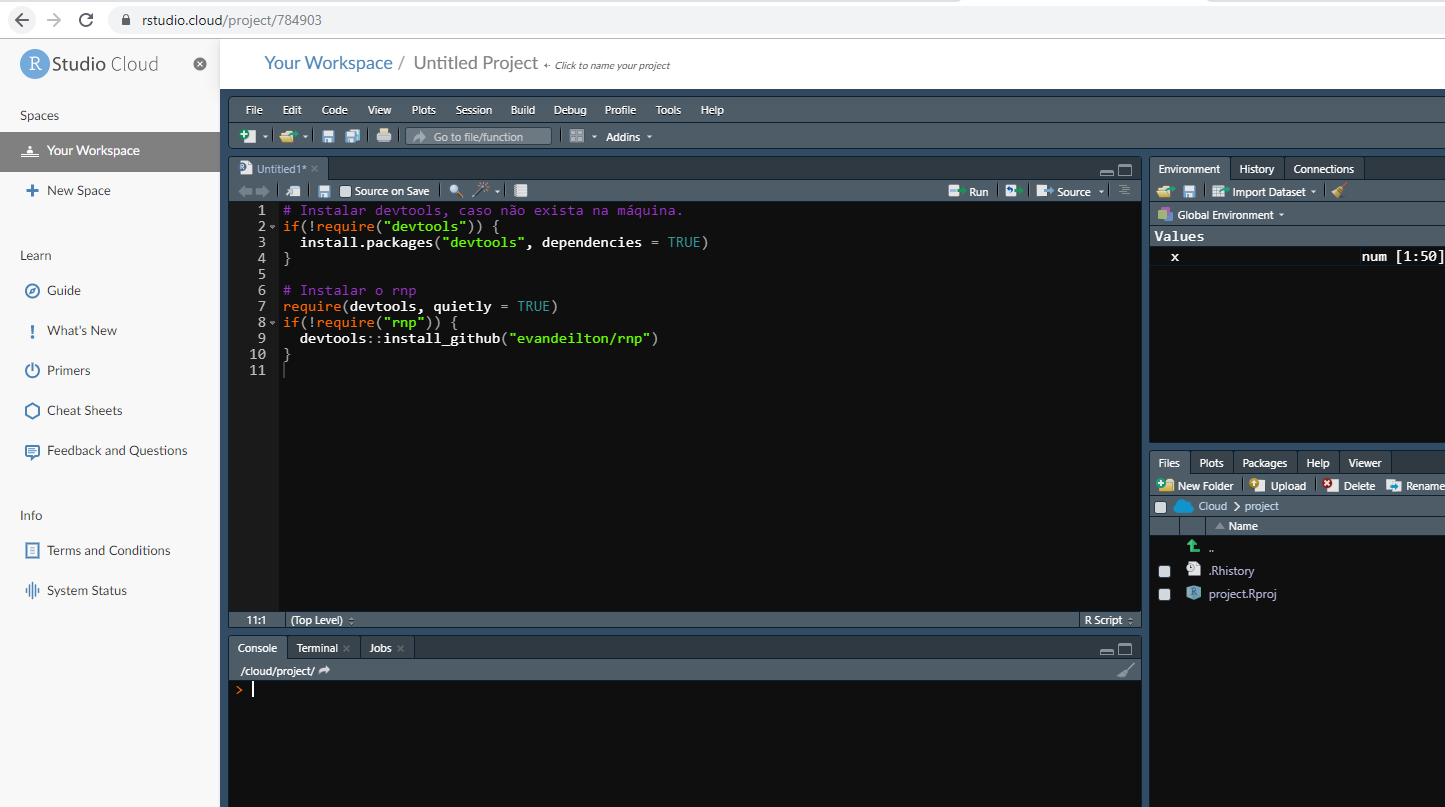
Task: Click the Delete button in Files pane
Action: (1349, 486)
